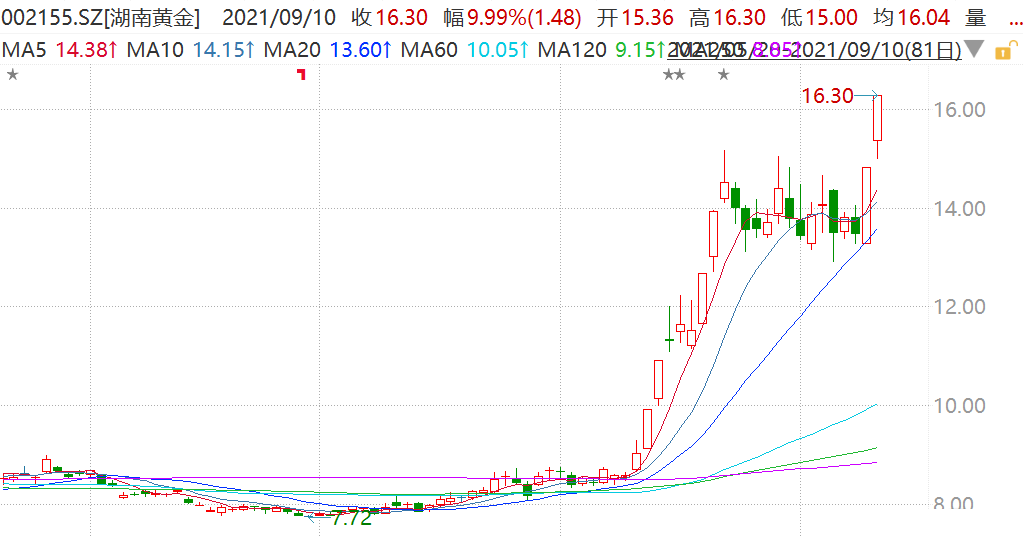1023x536 pixels.
Task: Click stock code 002155.SZ[湖南黄金] title
Action: click(x=101, y=18)
